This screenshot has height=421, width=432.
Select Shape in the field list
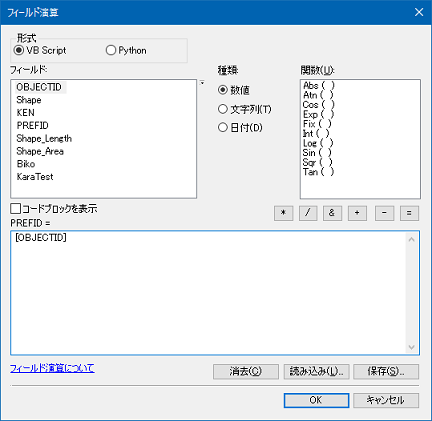pyautogui.click(x=29, y=100)
